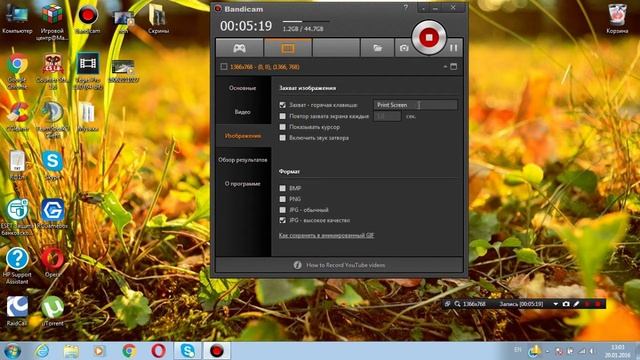This screenshot has width=640, height=360.
Task: Stop recording with the red Bandicam button
Action: tap(428, 37)
